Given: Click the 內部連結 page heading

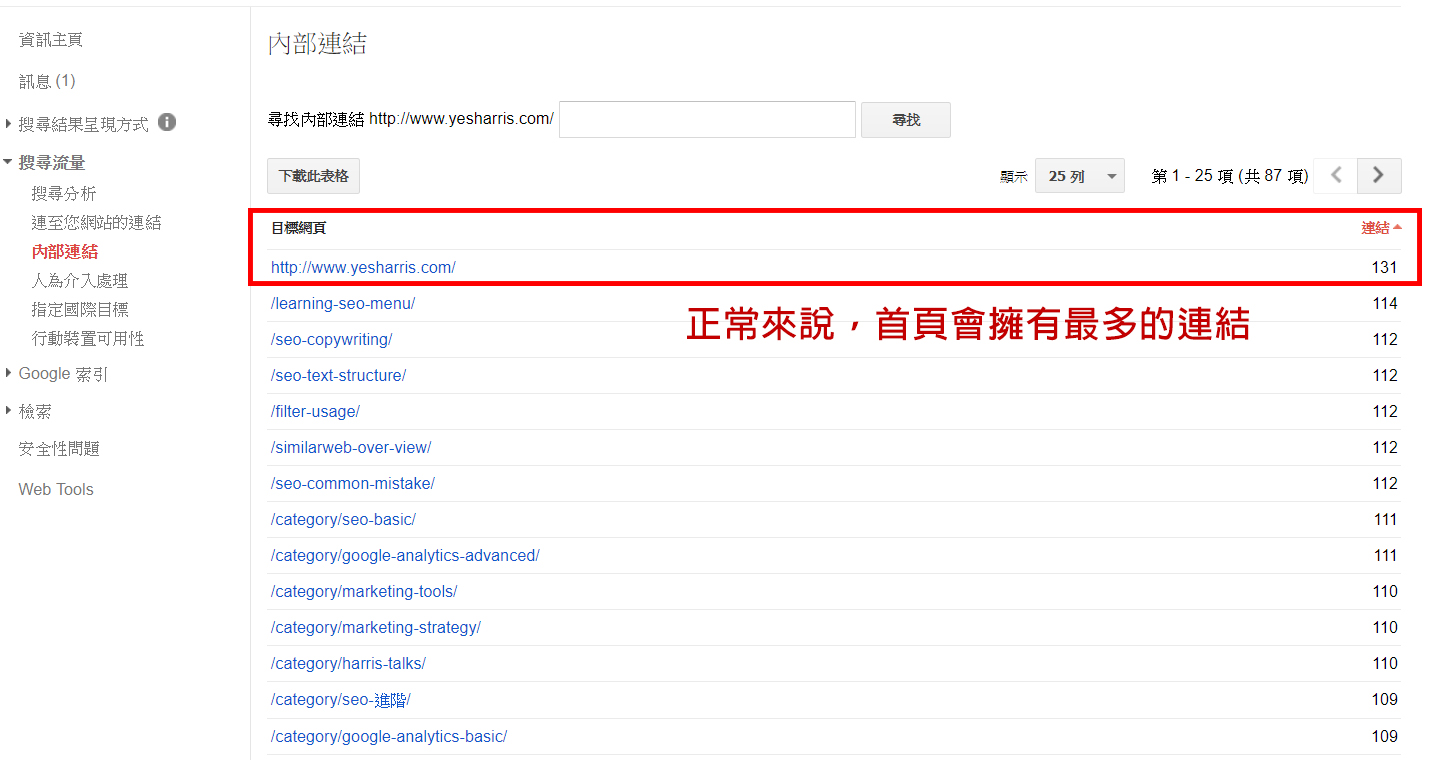Looking at the screenshot, I should pos(318,44).
